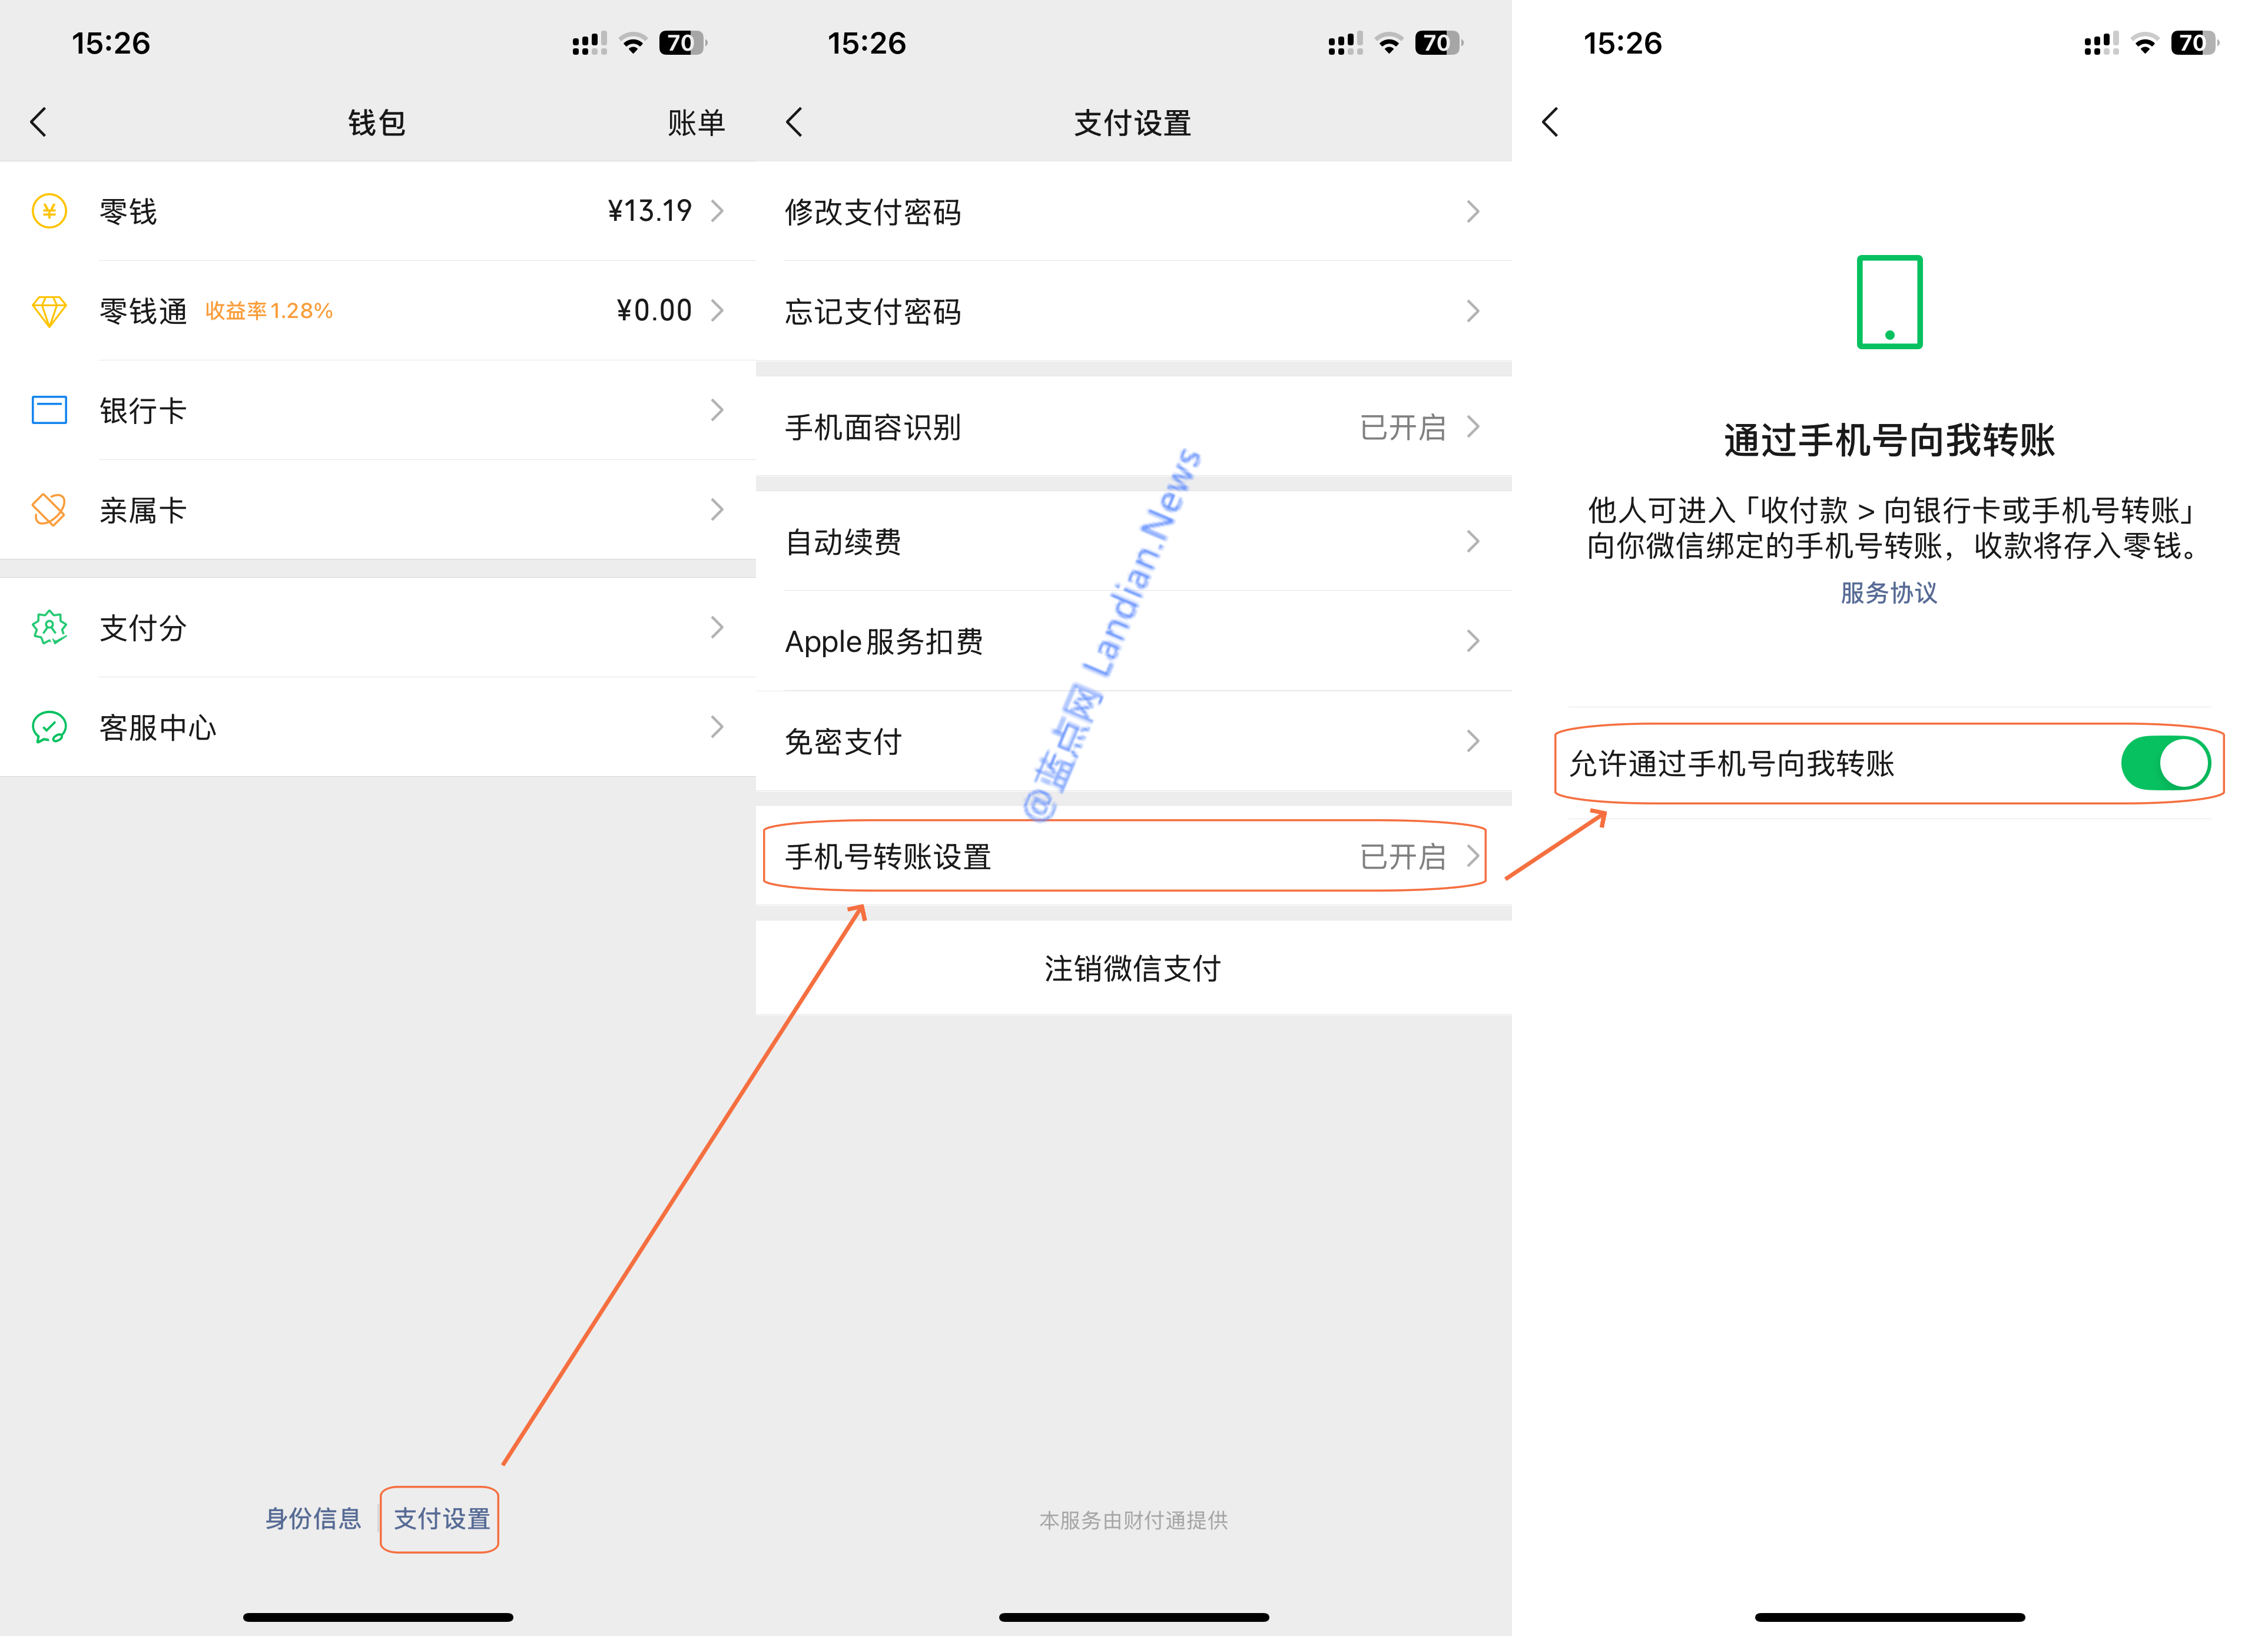
Task: Tap the 通过手机号向我转账 heading
Action: [x=1889, y=440]
